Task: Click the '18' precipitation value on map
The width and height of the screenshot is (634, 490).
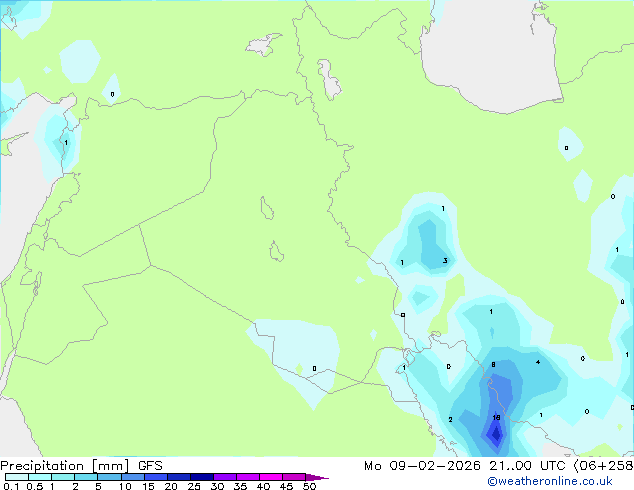Action: (x=496, y=418)
